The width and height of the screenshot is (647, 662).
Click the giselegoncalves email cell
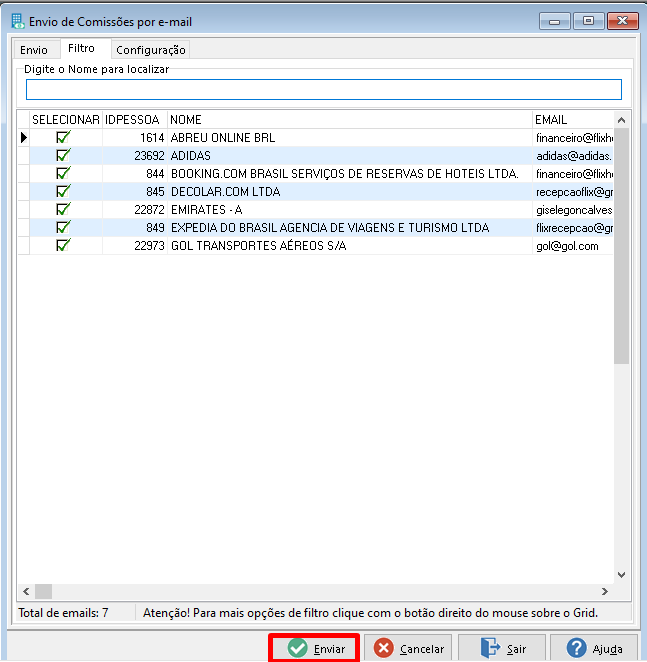[573, 210]
